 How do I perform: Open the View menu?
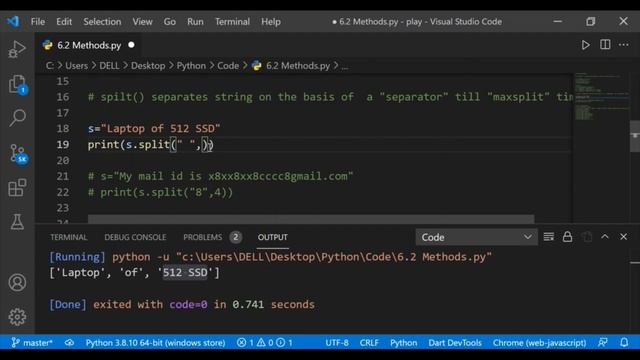[142, 22]
